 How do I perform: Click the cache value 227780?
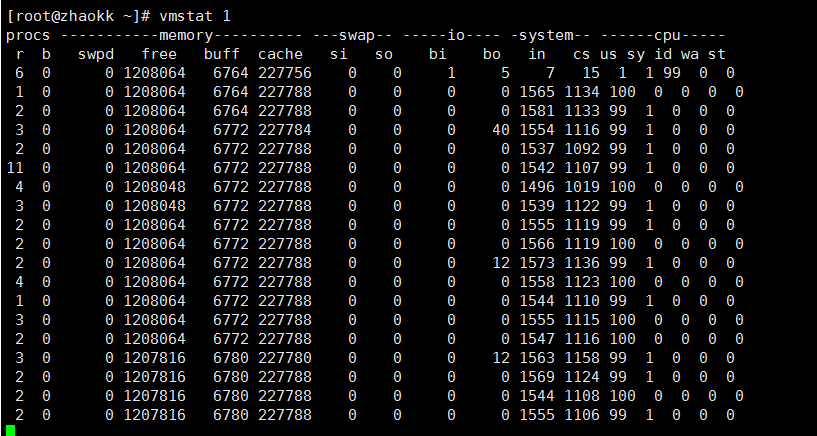point(285,358)
